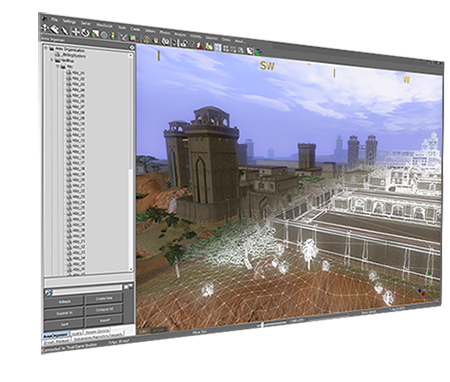
Task: Click the slider handle in bottom status bar
Action: pyautogui.click(x=262, y=324)
